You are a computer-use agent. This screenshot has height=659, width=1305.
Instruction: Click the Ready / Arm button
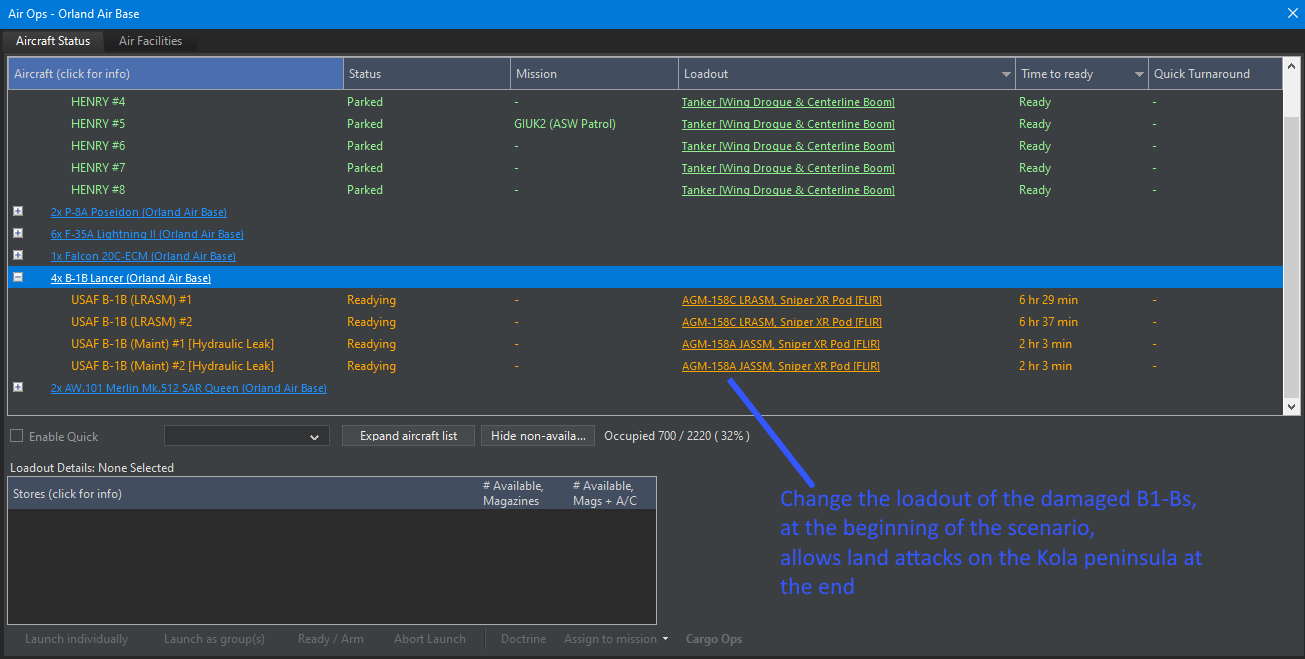coord(331,639)
